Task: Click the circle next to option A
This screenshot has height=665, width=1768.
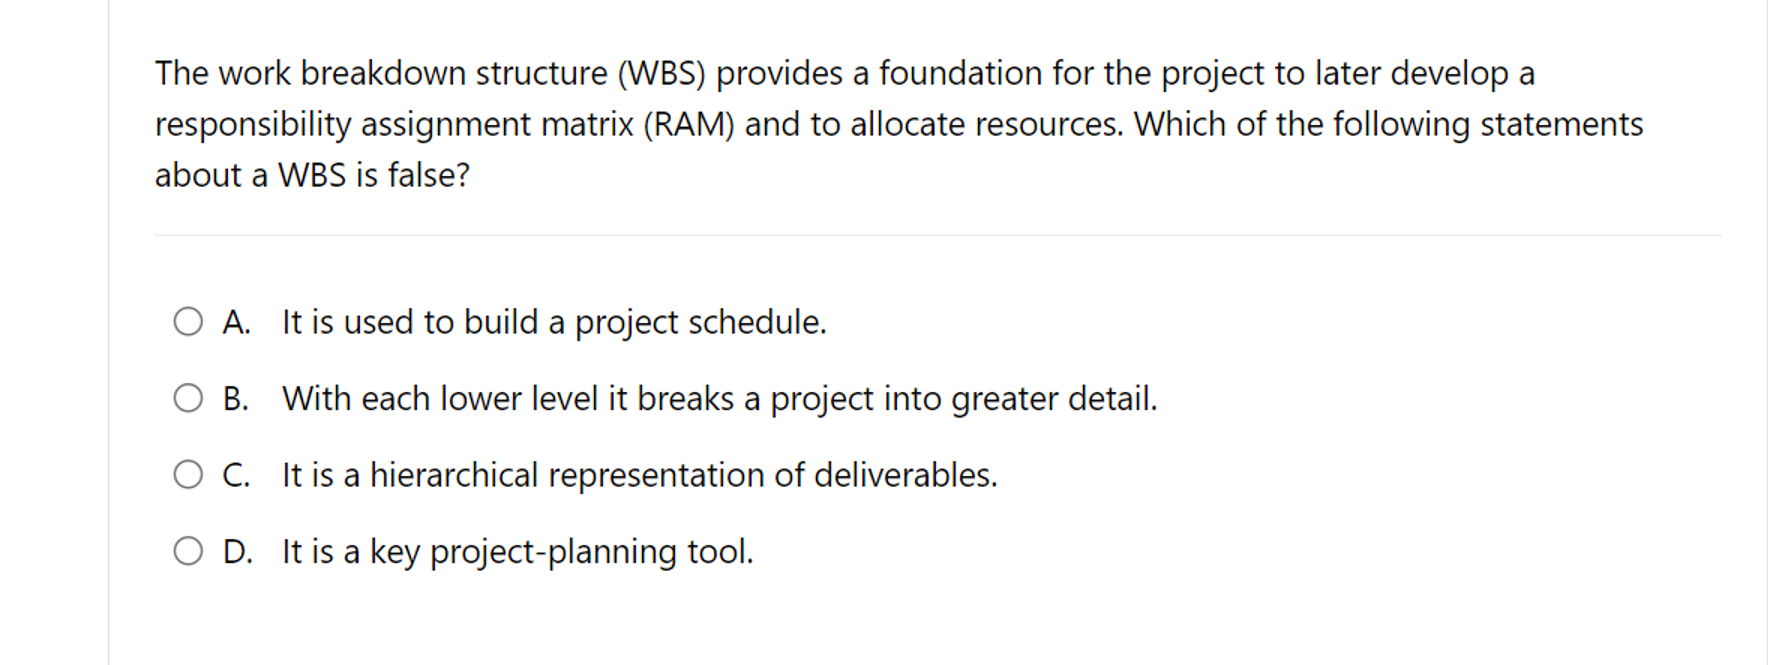Action: point(188,322)
